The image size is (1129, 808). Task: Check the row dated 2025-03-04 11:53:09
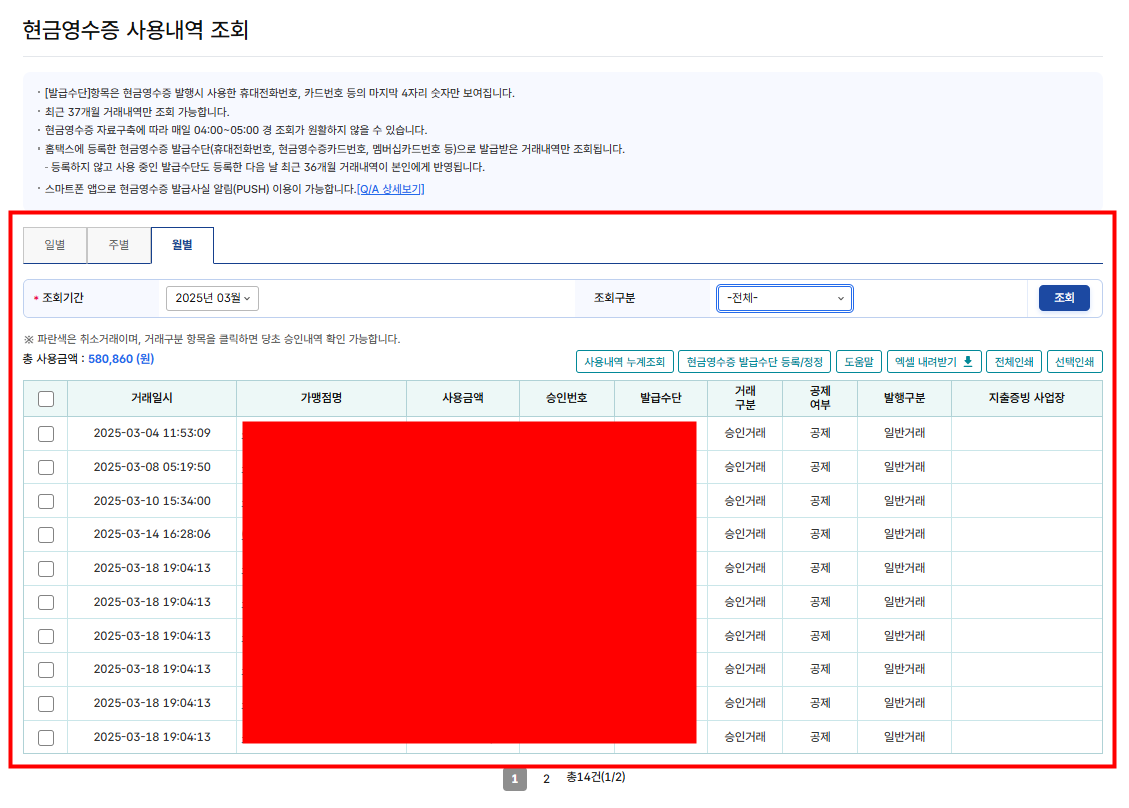pos(46,434)
